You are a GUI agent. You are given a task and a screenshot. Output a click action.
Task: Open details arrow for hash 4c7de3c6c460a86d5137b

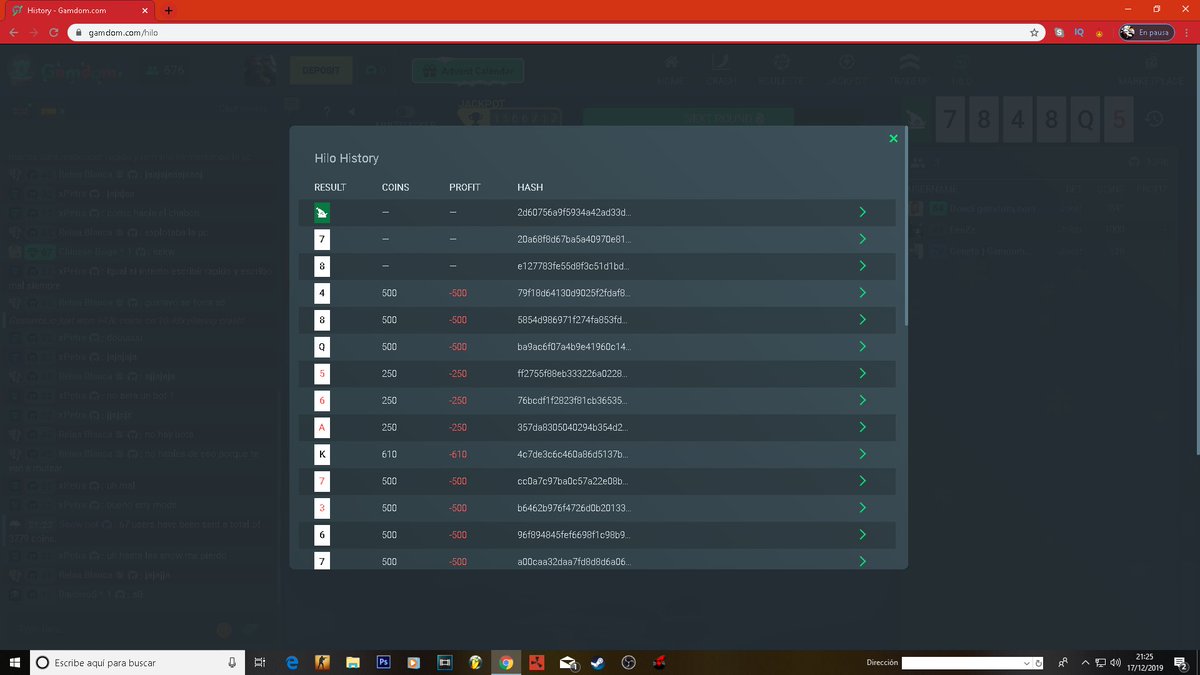pyautogui.click(x=862, y=454)
